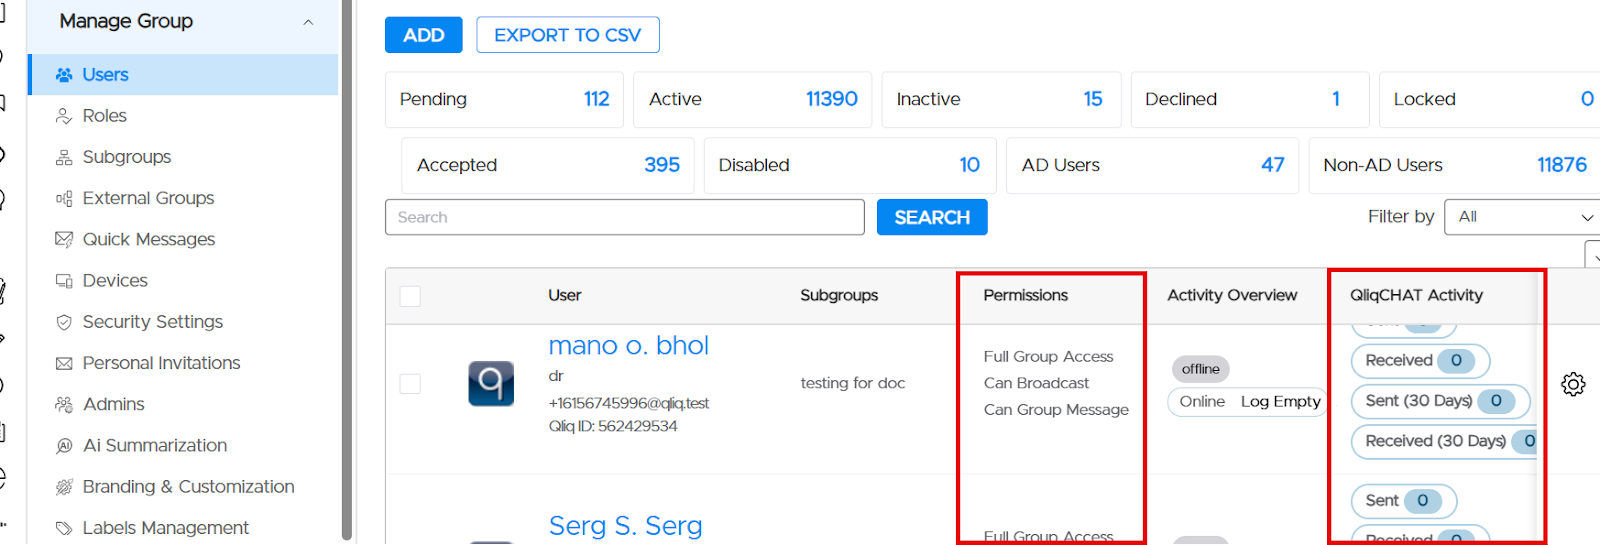Click the Declined 1 status card
The width and height of the screenshot is (1600, 545).
(1250, 99)
